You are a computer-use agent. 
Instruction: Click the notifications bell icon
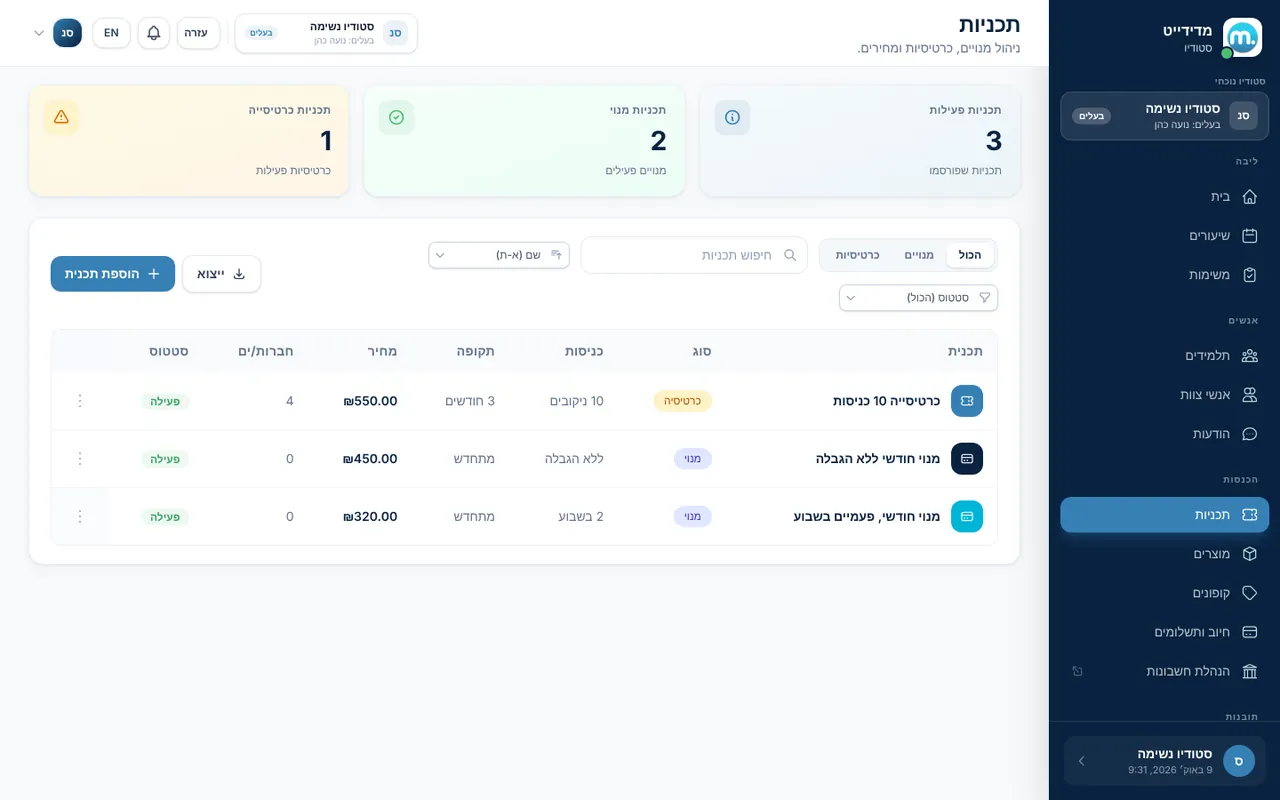pyautogui.click(x=153, y=33)
